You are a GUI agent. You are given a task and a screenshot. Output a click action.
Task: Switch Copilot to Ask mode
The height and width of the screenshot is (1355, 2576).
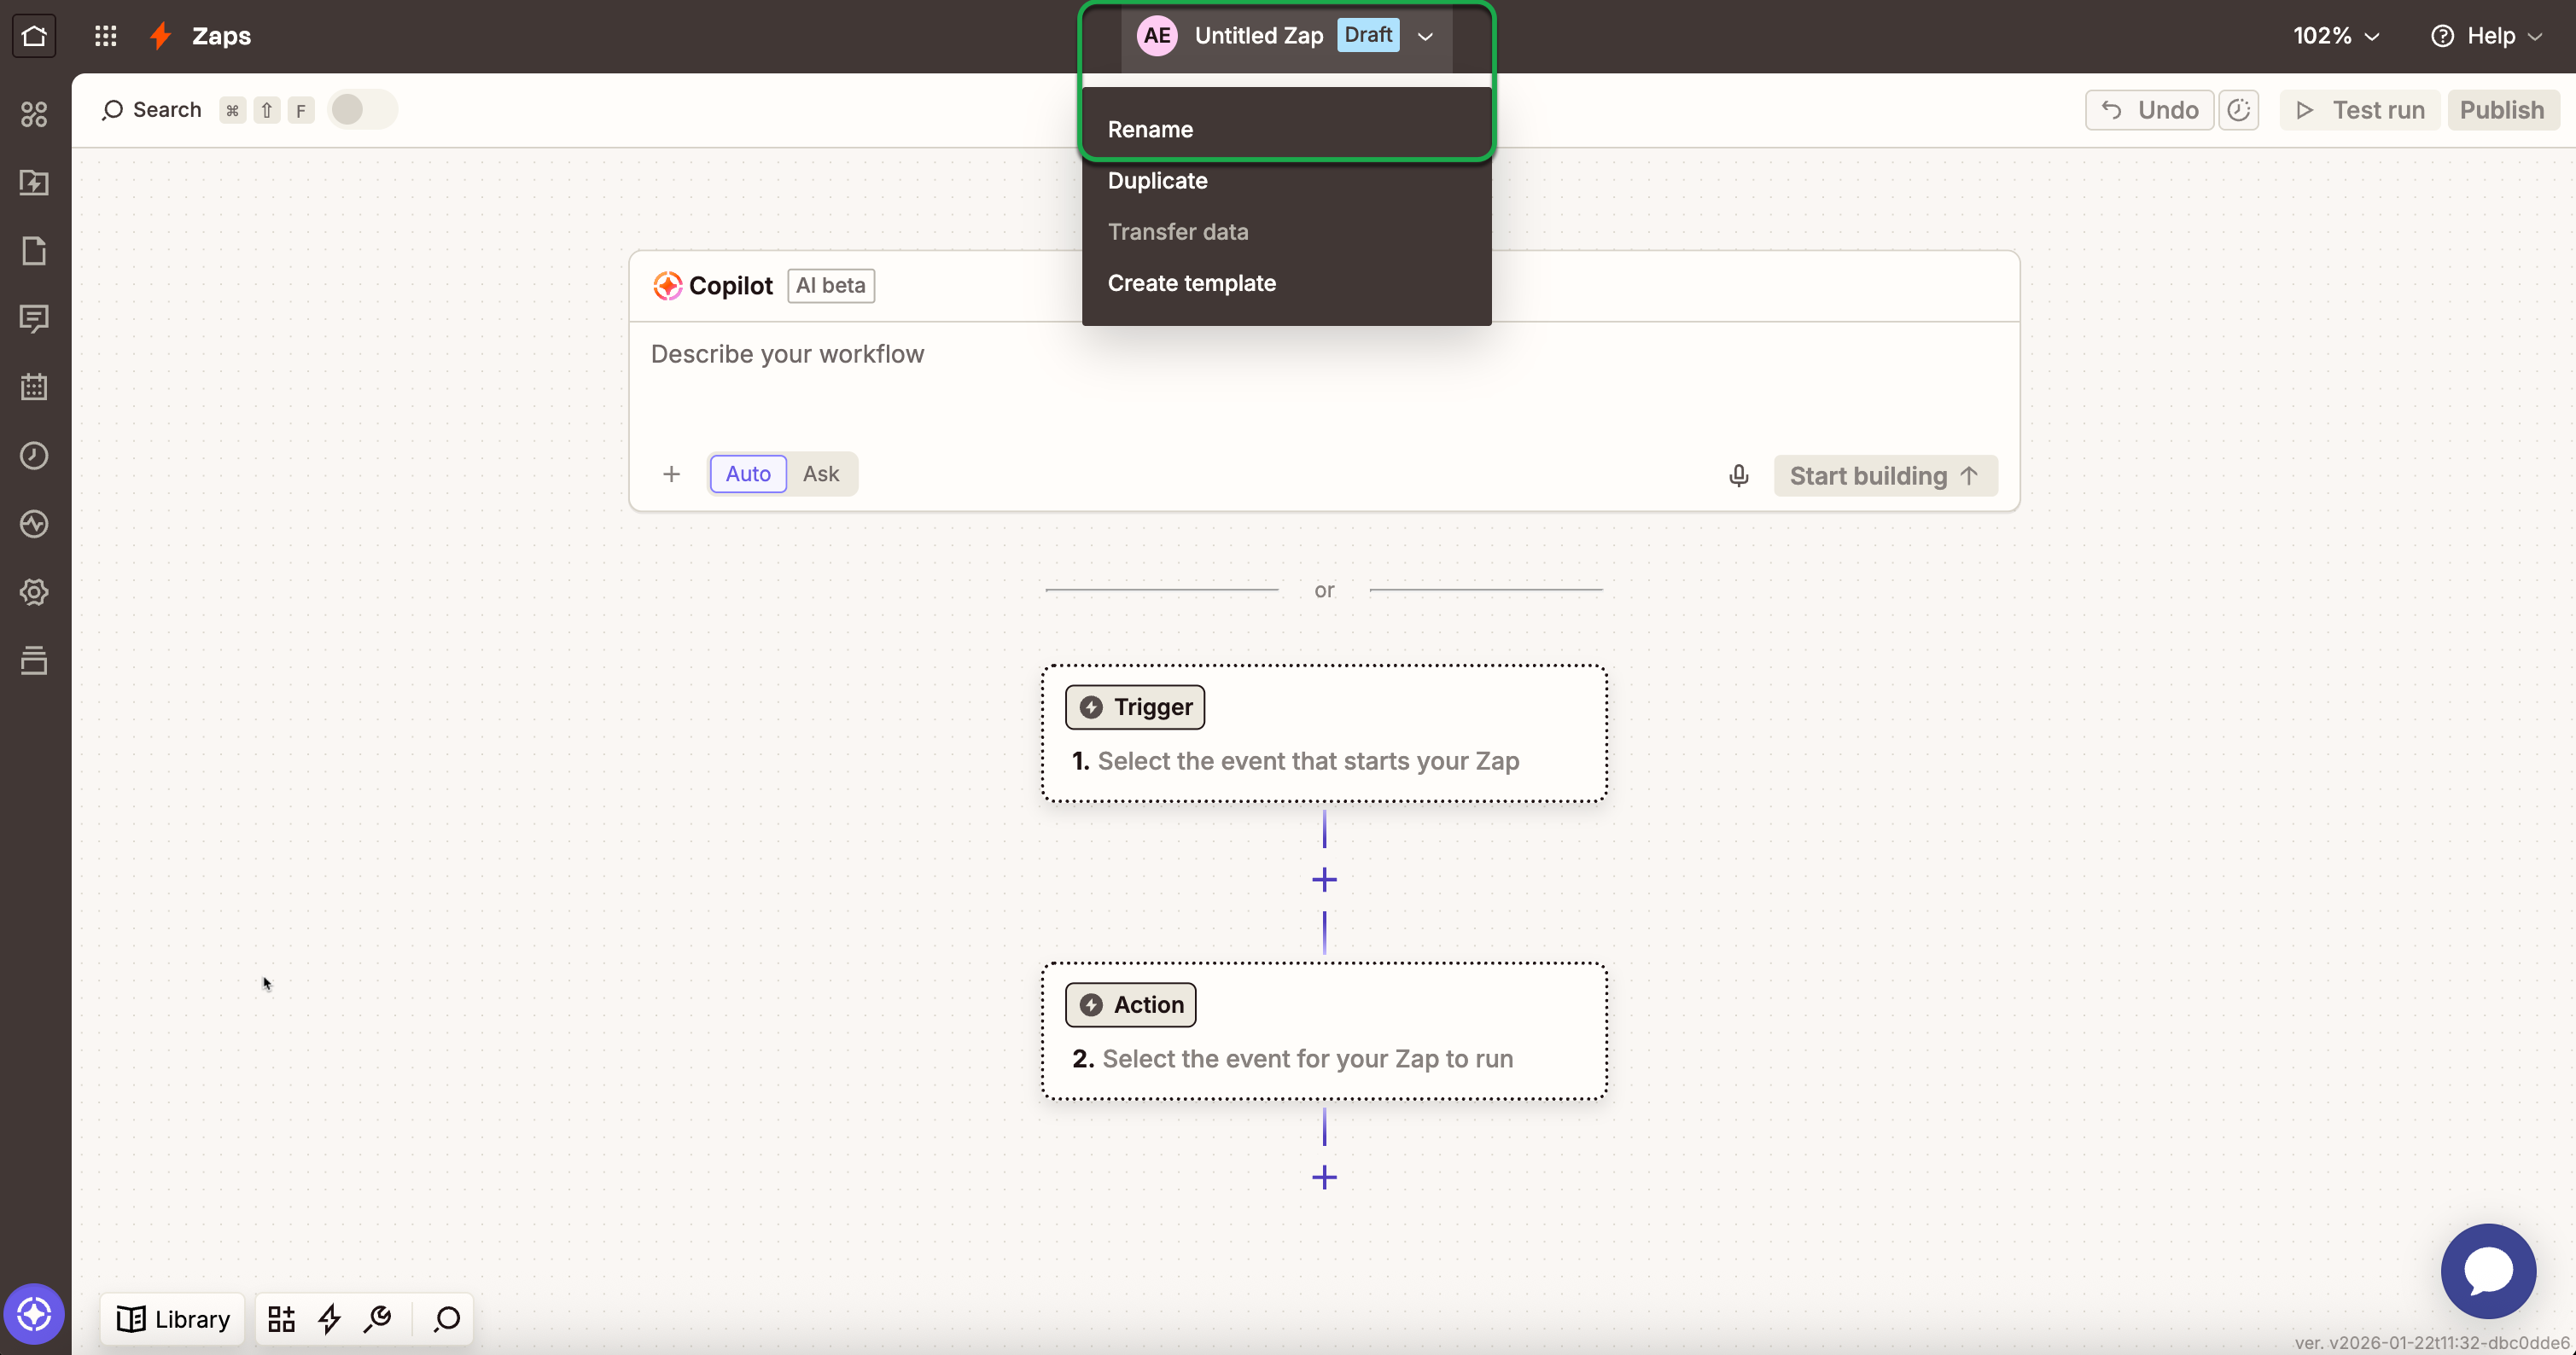820,474
